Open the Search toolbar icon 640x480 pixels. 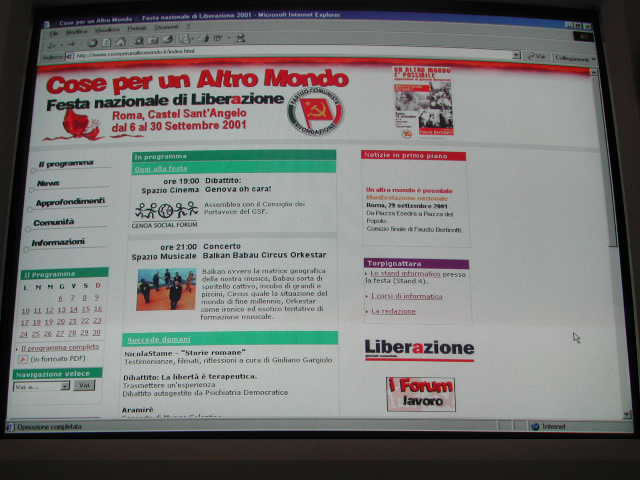(x=139, y=40)
